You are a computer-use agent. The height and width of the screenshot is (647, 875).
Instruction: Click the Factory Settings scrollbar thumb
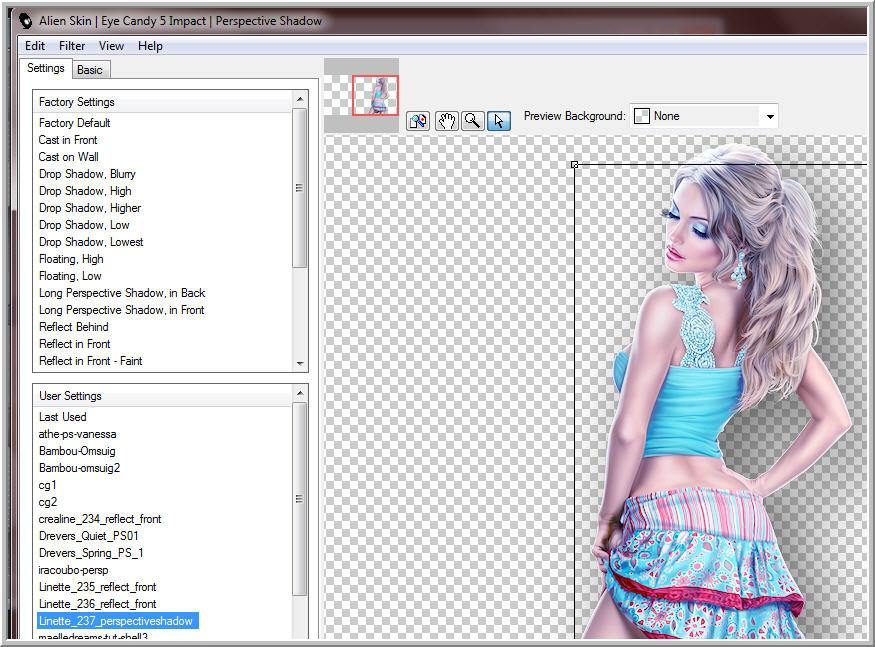pyautogui.click(x=300, y=188)
